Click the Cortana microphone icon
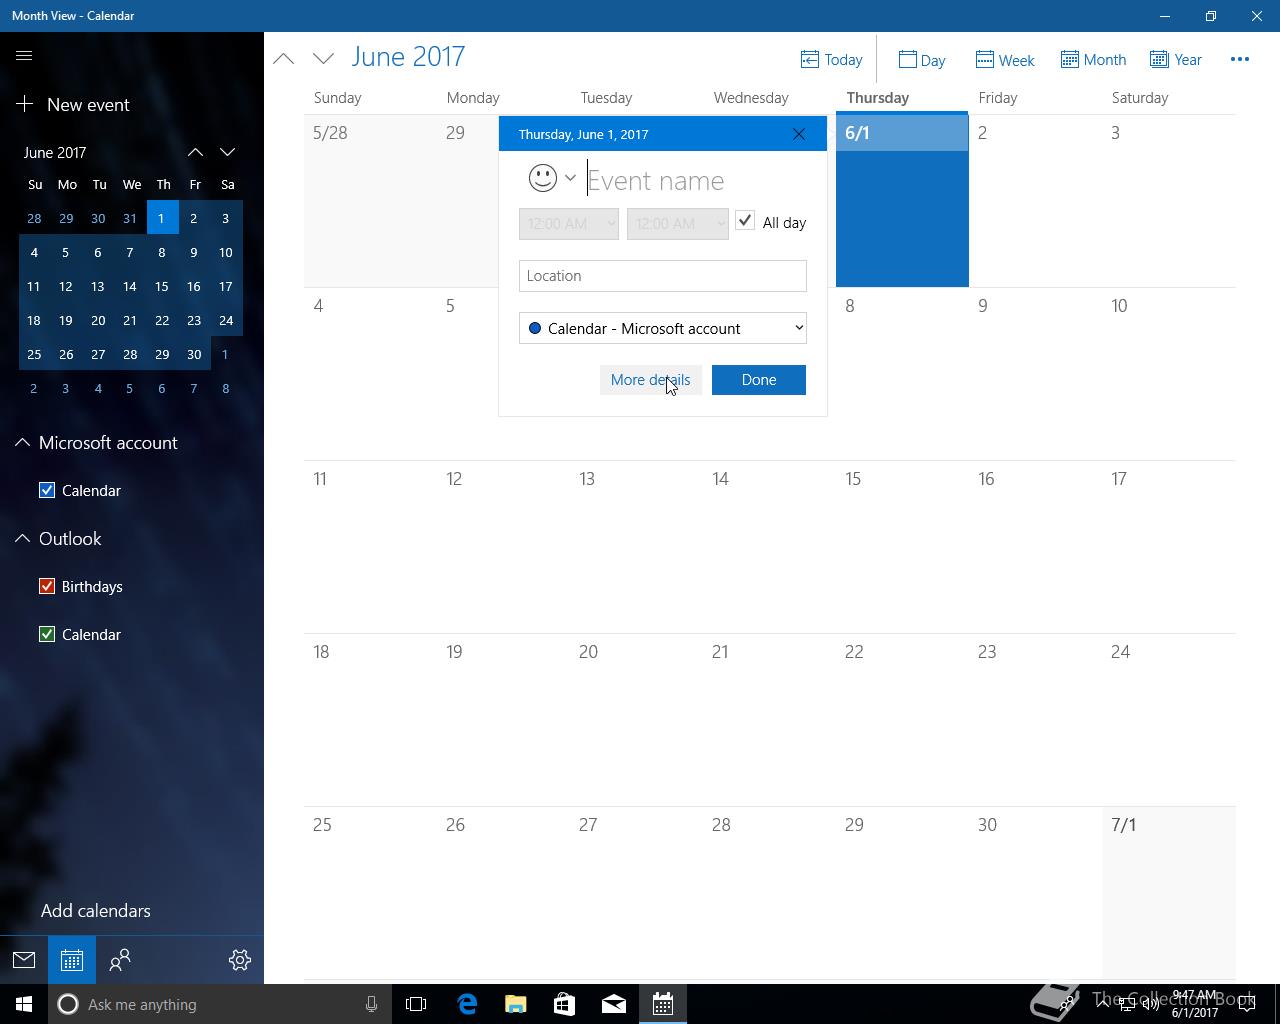 pos(371,1004)
